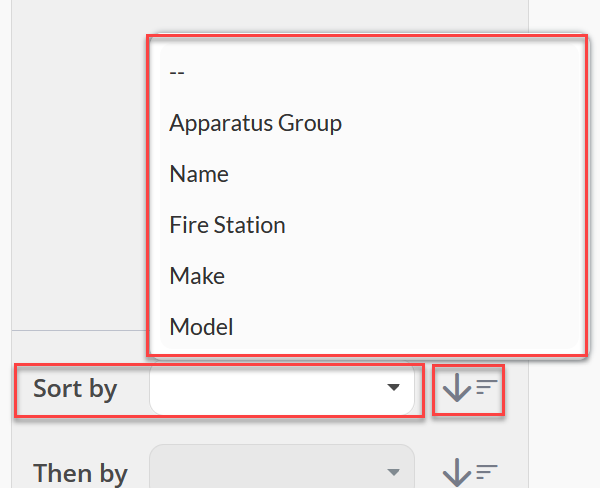Click the empty gray panel above Sort by

(x=78, y=165)
